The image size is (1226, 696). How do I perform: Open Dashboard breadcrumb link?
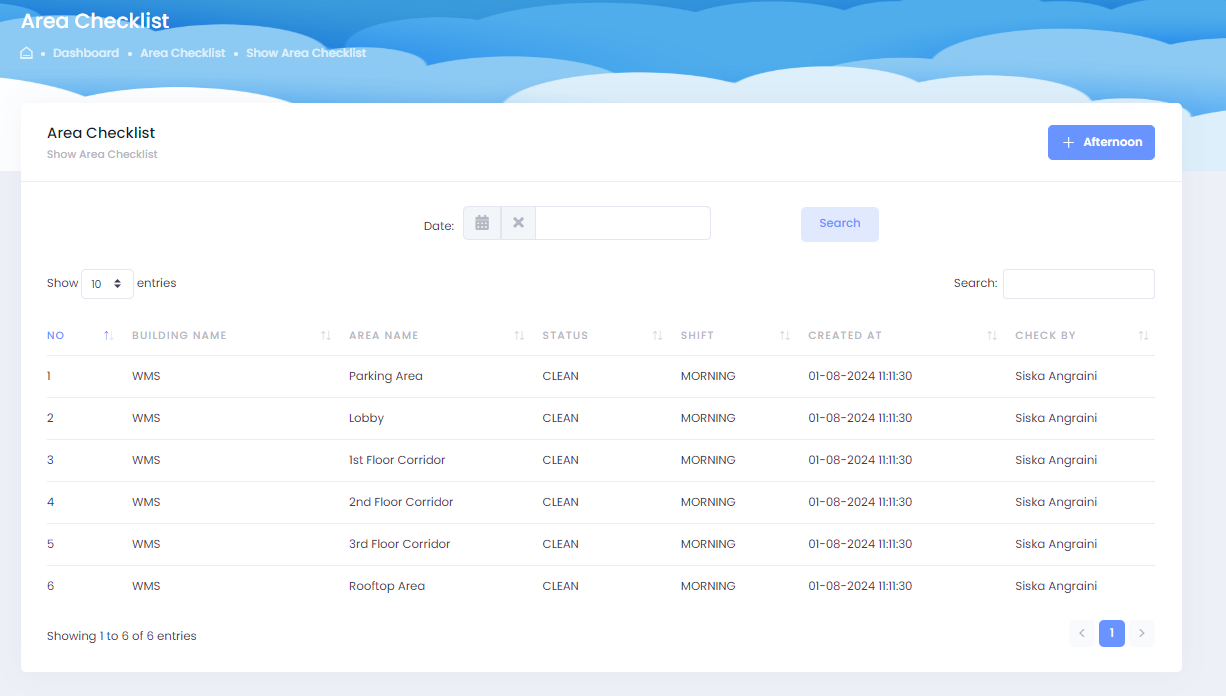tap(86, 53)
